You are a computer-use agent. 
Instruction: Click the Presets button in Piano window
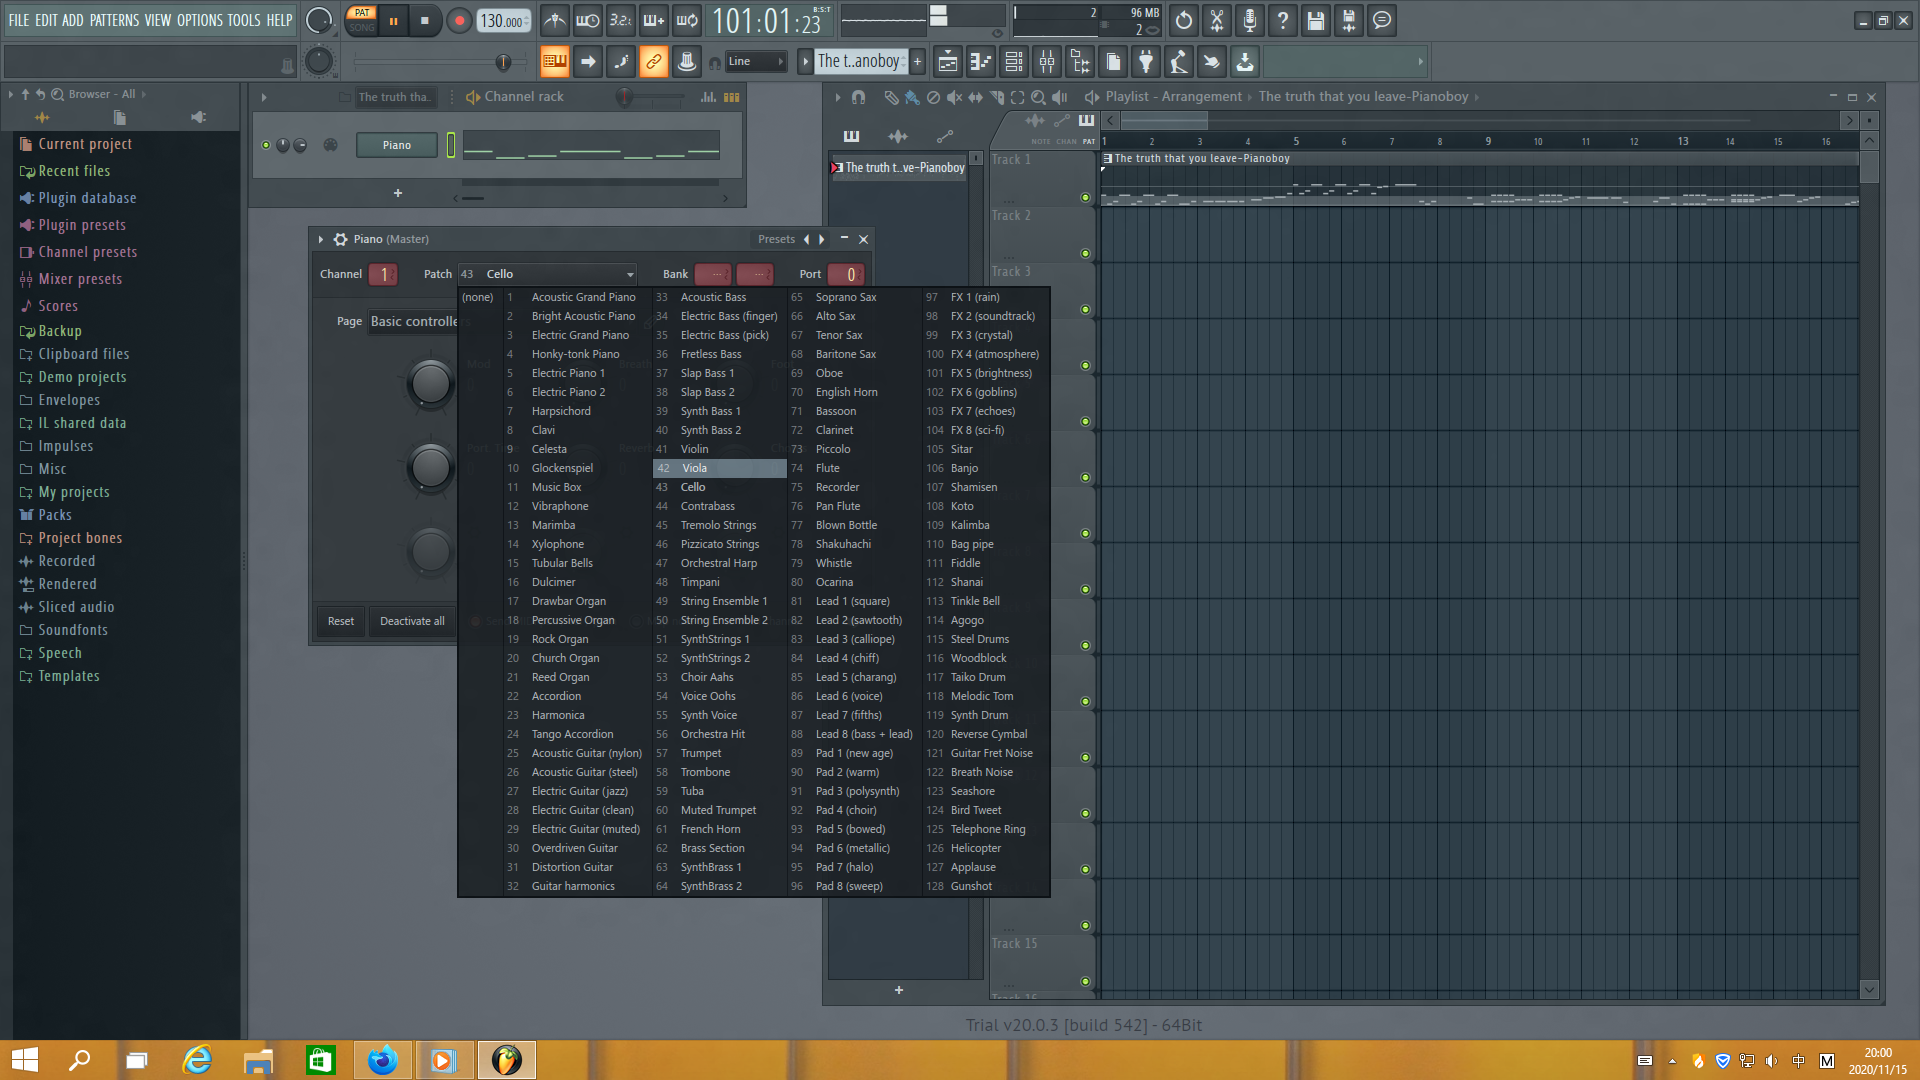(776, 239)
